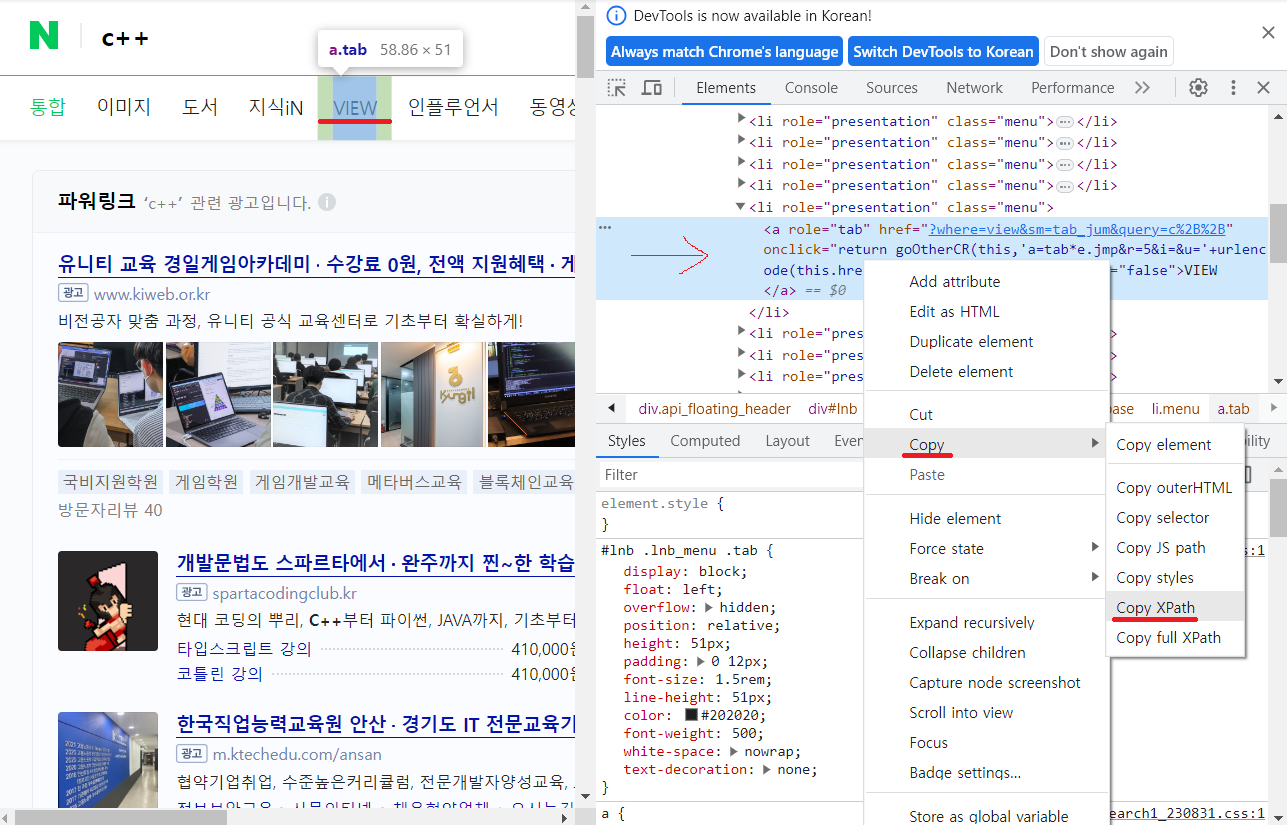Click the info icon beside 파워링크 ad notice
Viewport: 1287px width, 825px height.
point(327,202)
